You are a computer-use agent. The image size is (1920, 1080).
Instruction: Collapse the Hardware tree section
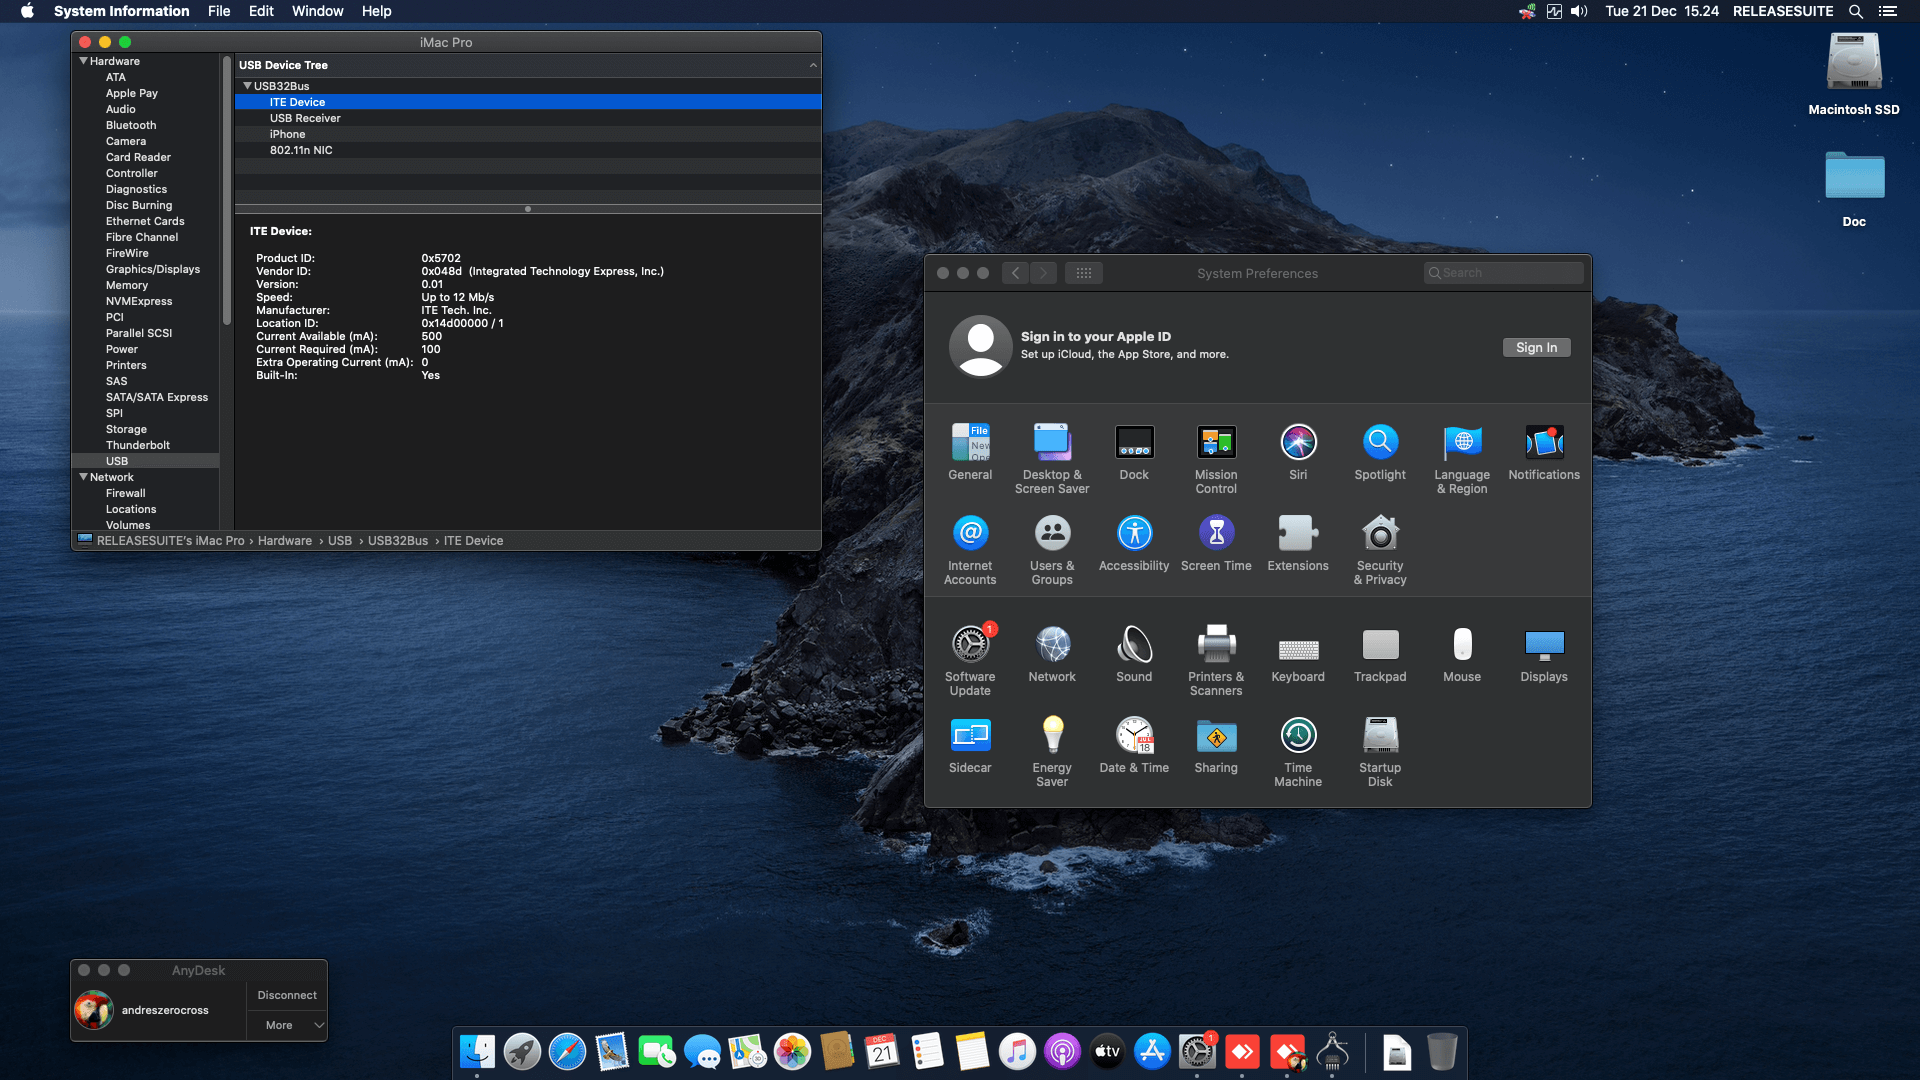[83, 61]
